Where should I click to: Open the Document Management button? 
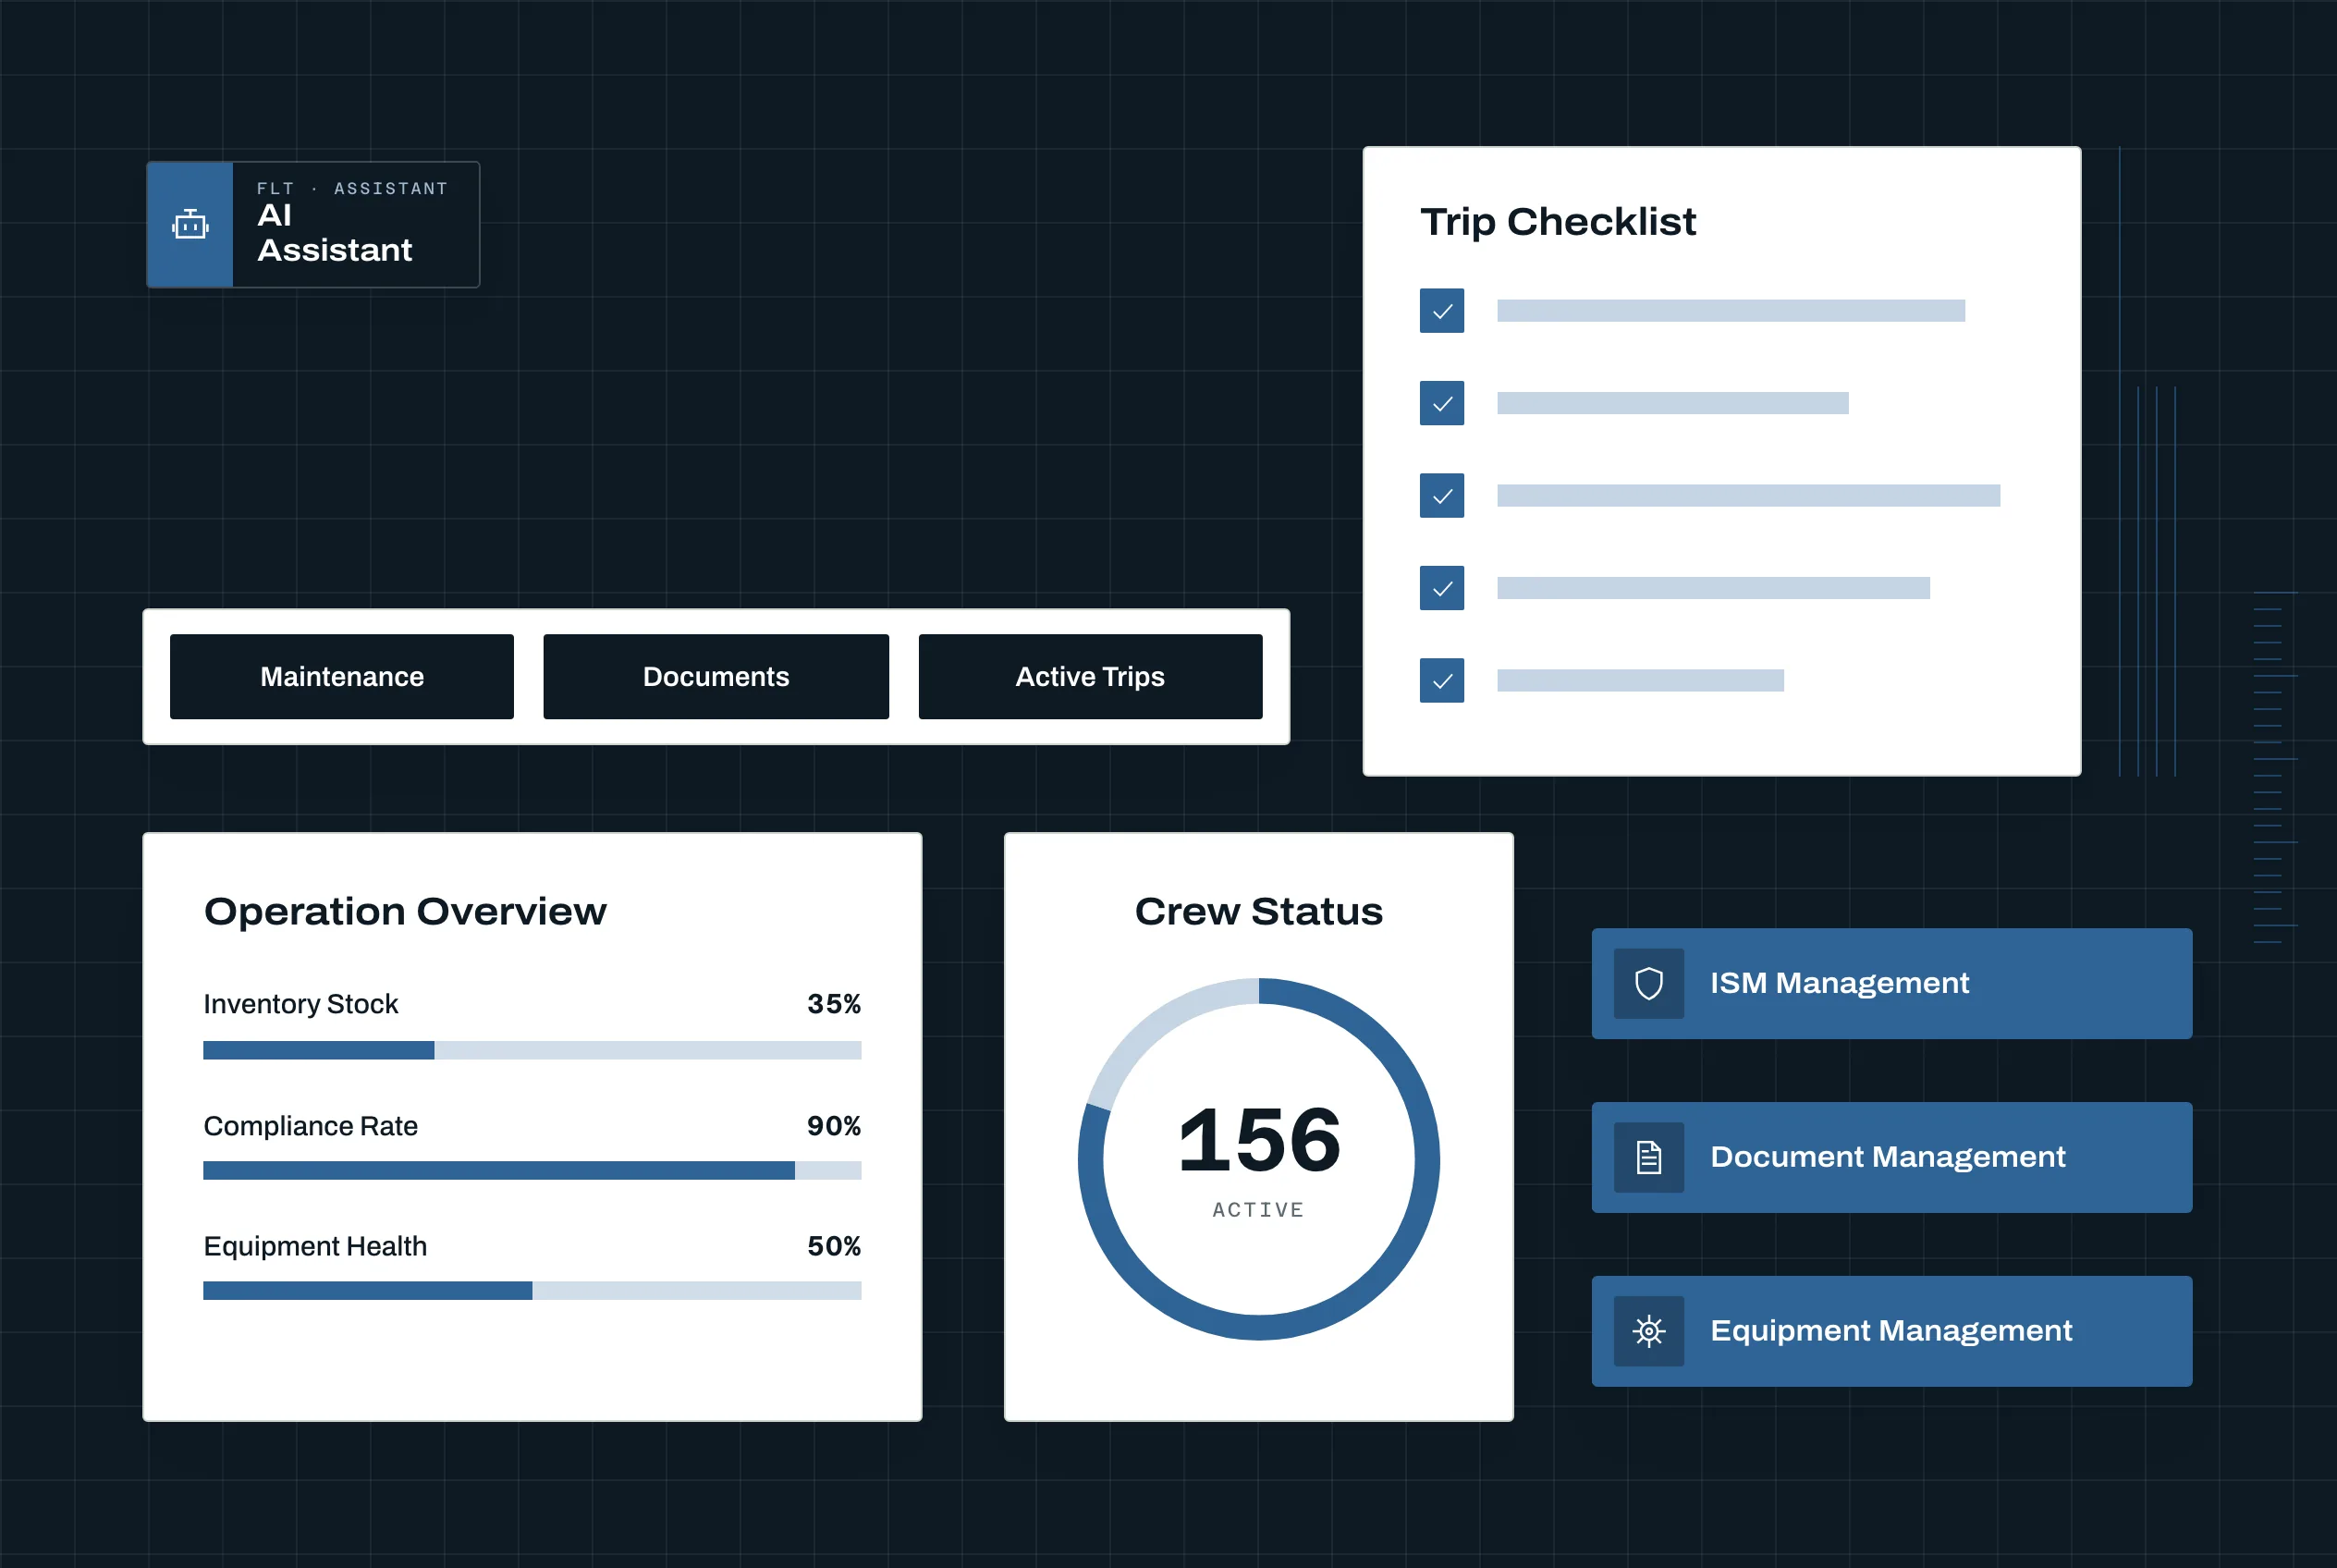coord(1891,1157)
